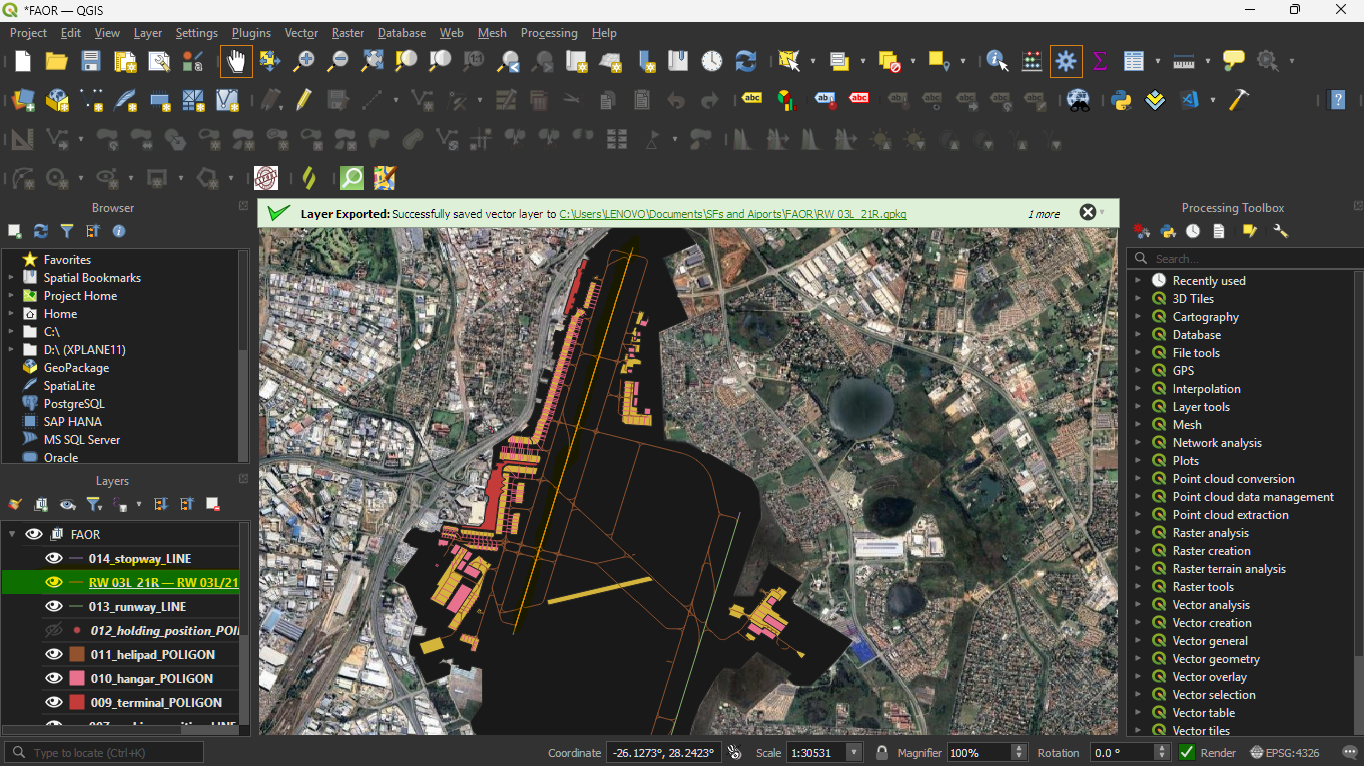Click Zoom Full extent icon
Screen dimensions: 1364x766
tap(372, 61)
